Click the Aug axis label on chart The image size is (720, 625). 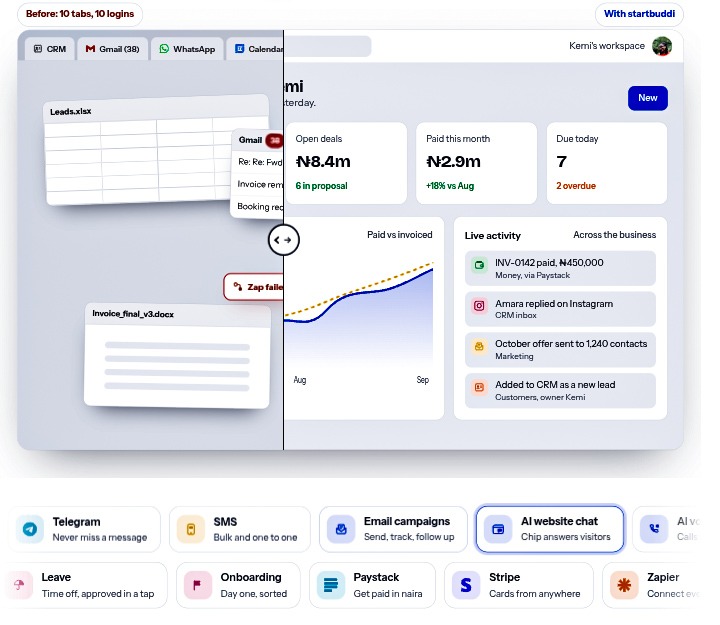point(299,380)
